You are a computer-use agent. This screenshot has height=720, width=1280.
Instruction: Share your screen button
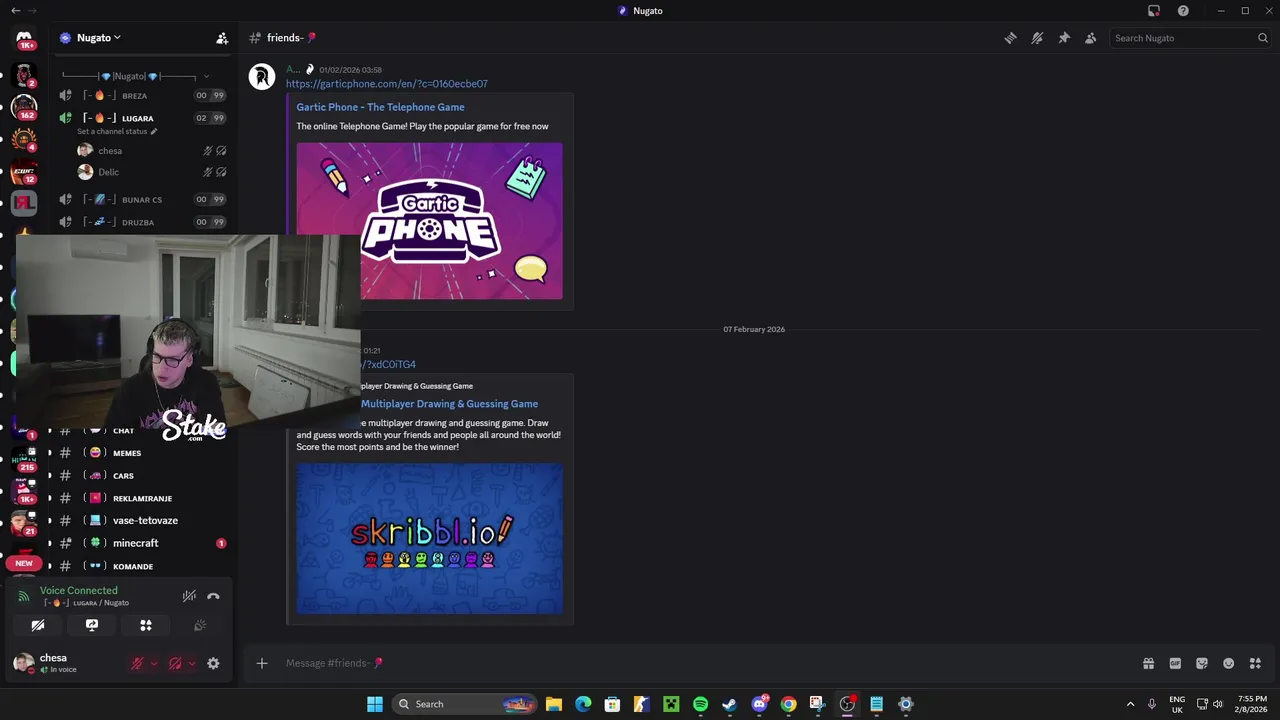(92, 625)
